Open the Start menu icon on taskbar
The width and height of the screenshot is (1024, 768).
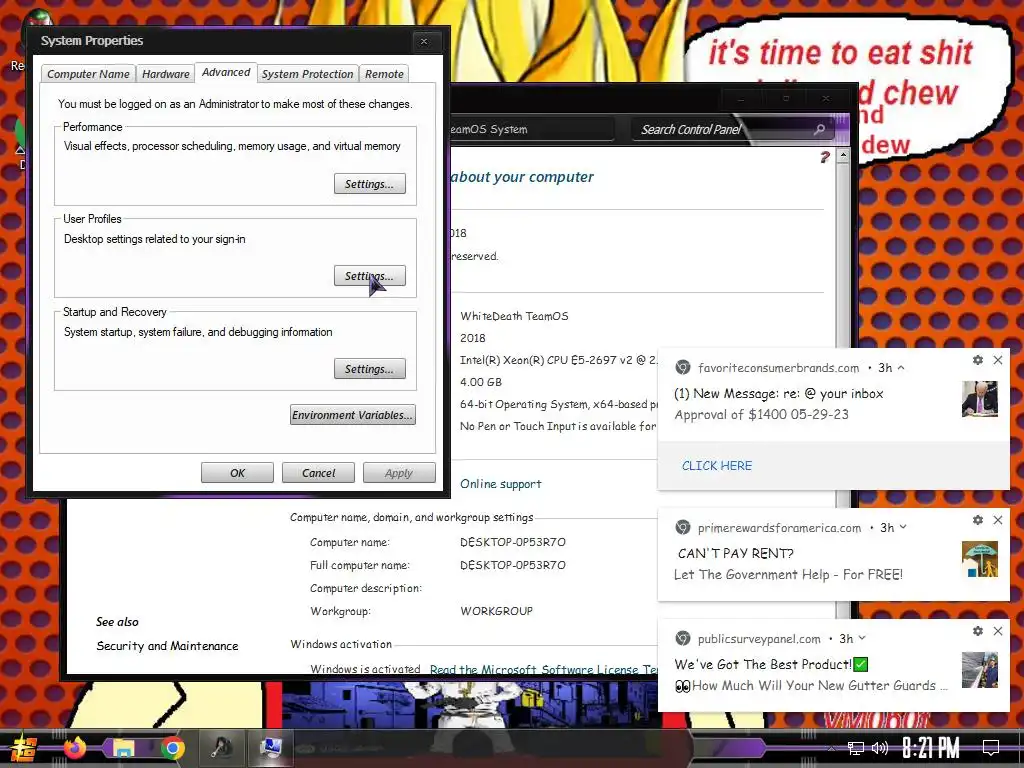24,748
